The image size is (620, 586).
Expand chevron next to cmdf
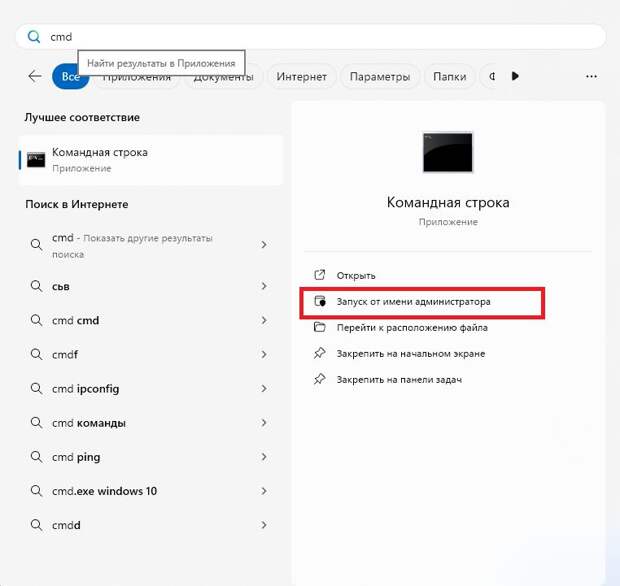(264, 354)
